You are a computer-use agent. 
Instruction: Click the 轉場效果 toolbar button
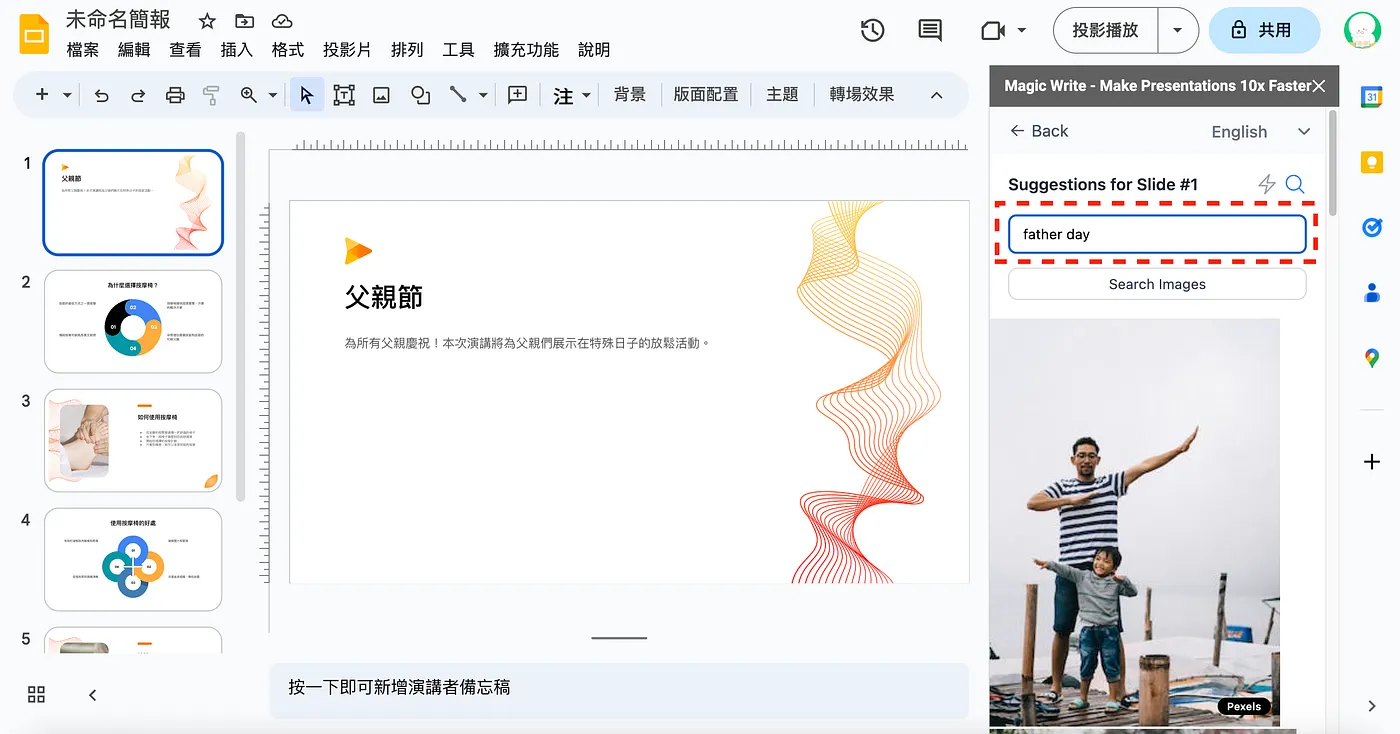point(861,95)
